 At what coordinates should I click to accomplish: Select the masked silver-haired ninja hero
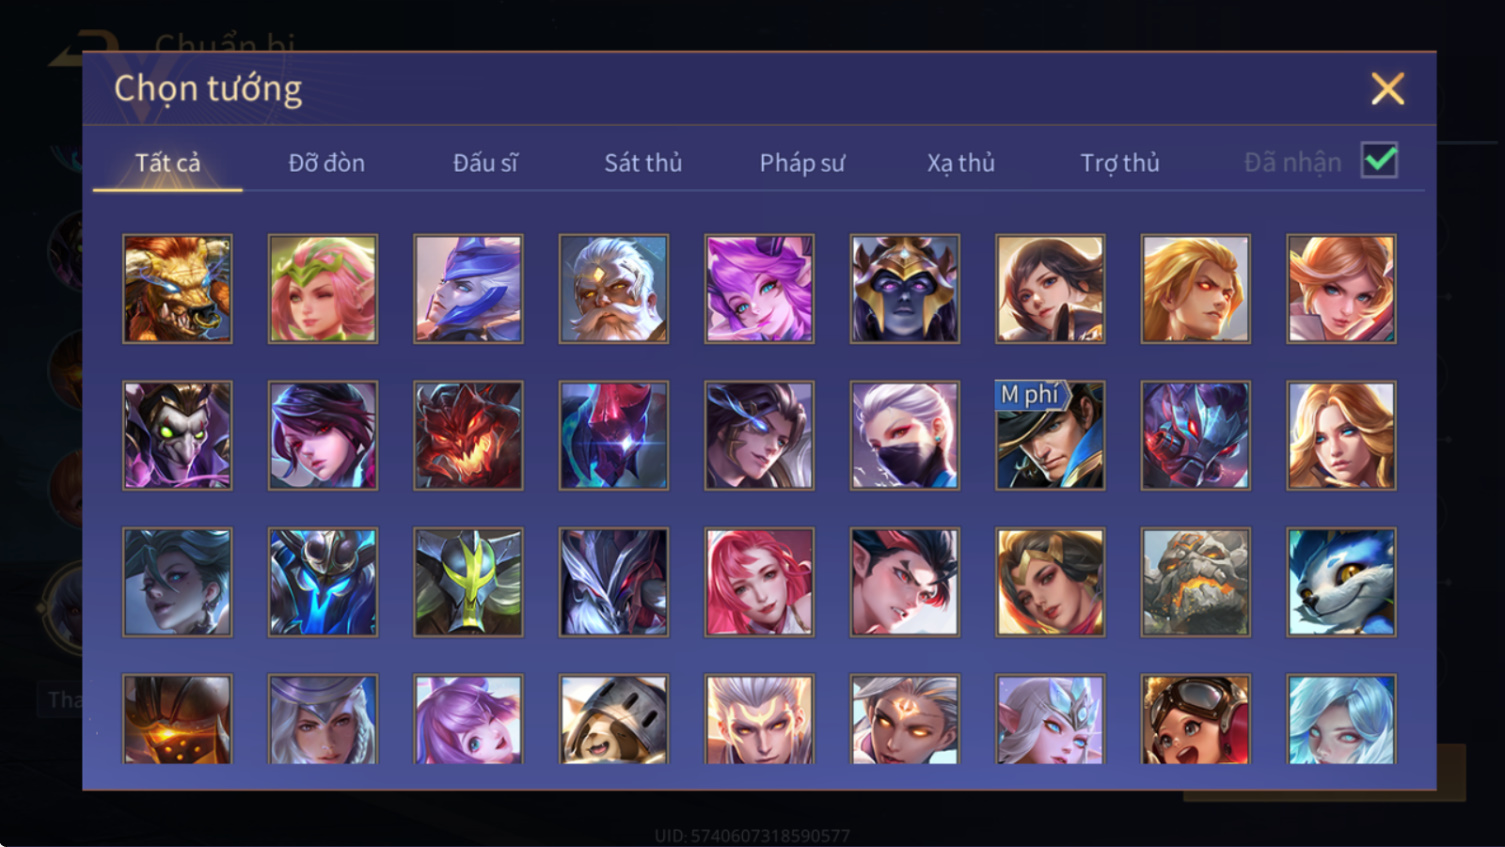pos(905,435)
